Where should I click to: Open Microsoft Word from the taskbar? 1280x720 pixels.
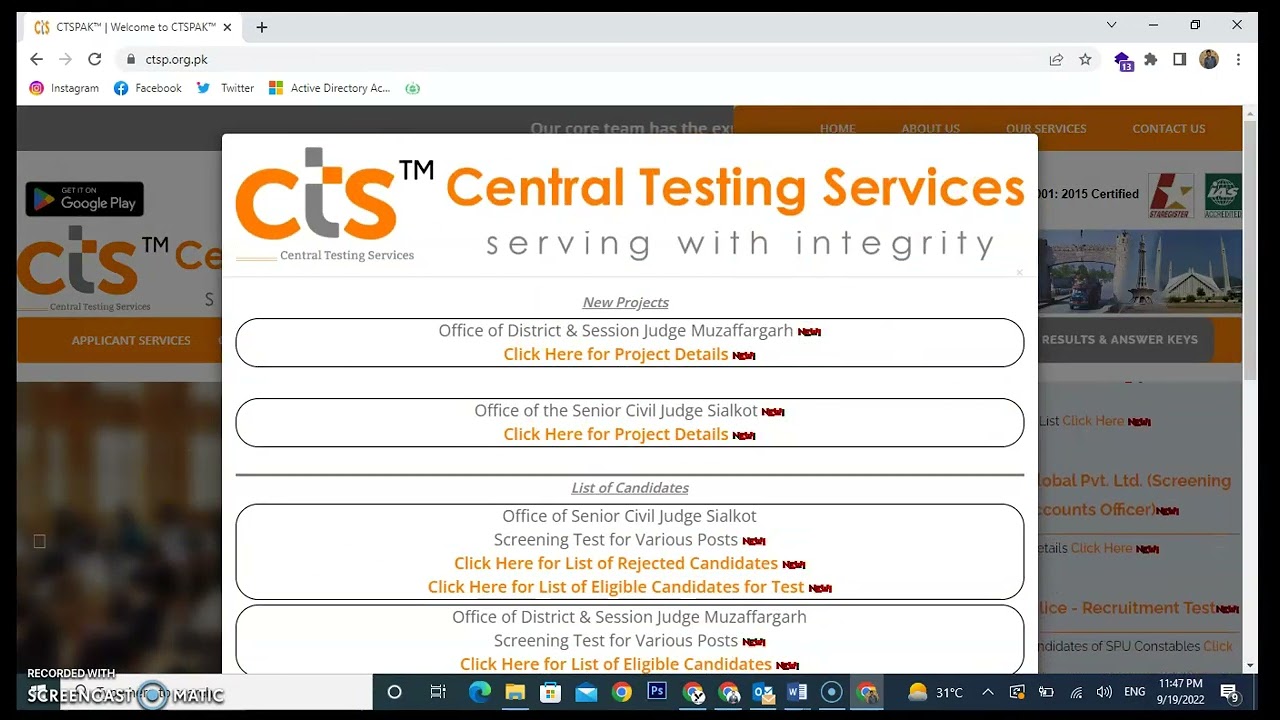(x=797, y=692)
